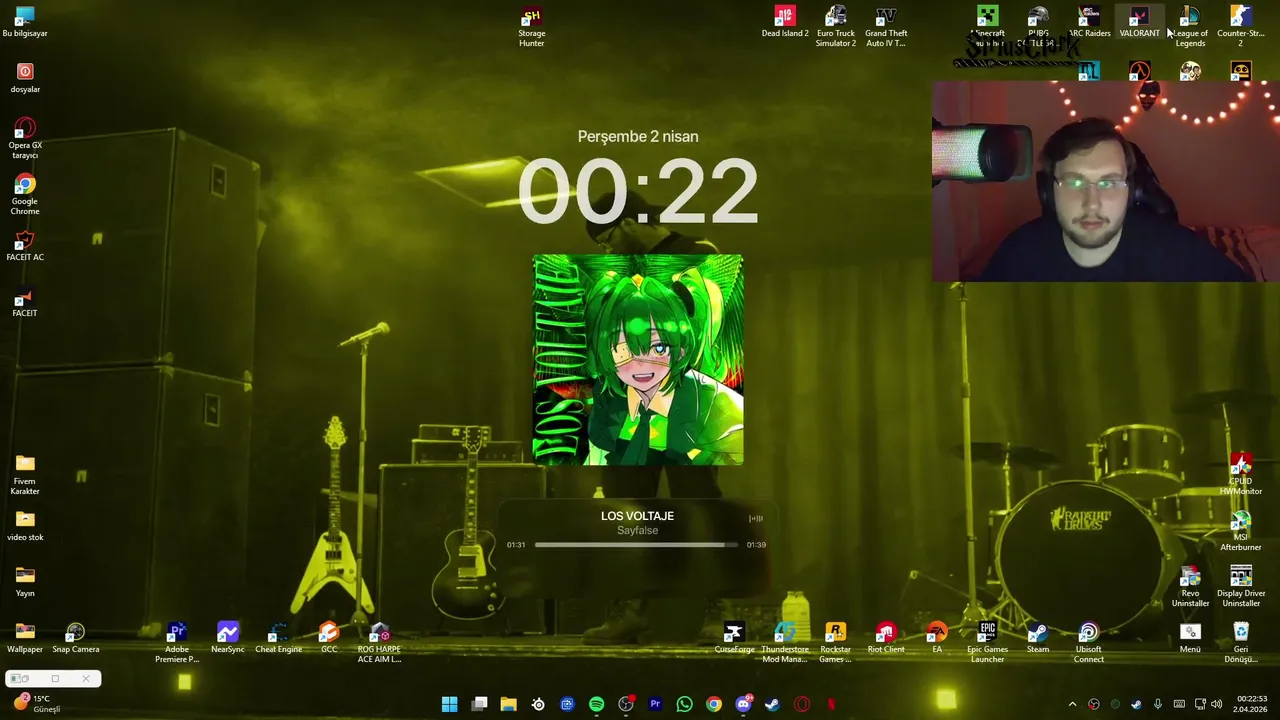Open Bu bilgisayar desktop icon
Viewport: 1280px width, 720px height.
tap(25, 22)
